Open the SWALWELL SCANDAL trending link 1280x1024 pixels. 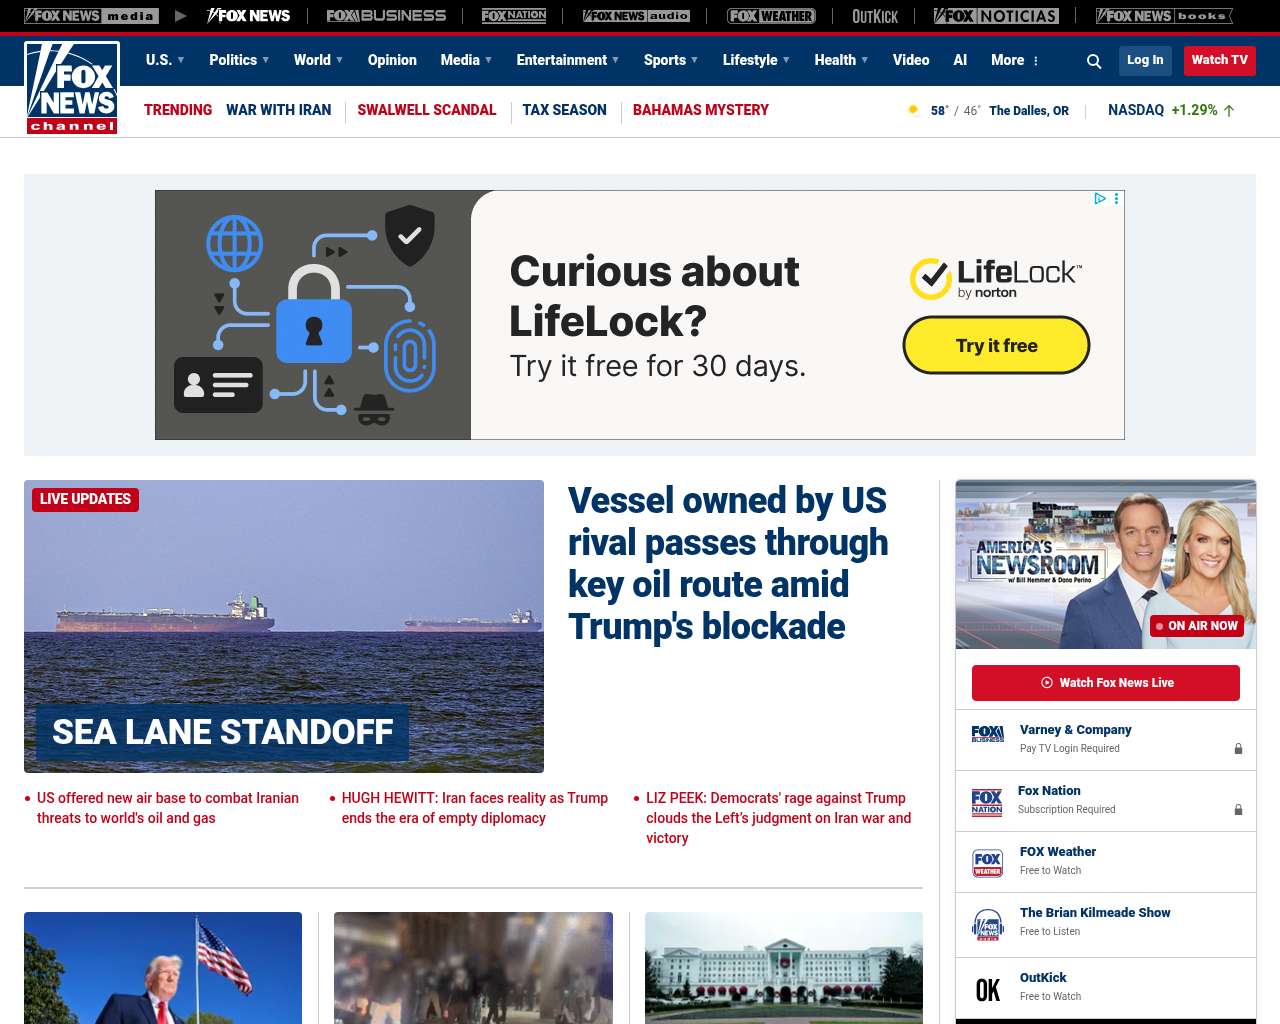pos(427,110)
